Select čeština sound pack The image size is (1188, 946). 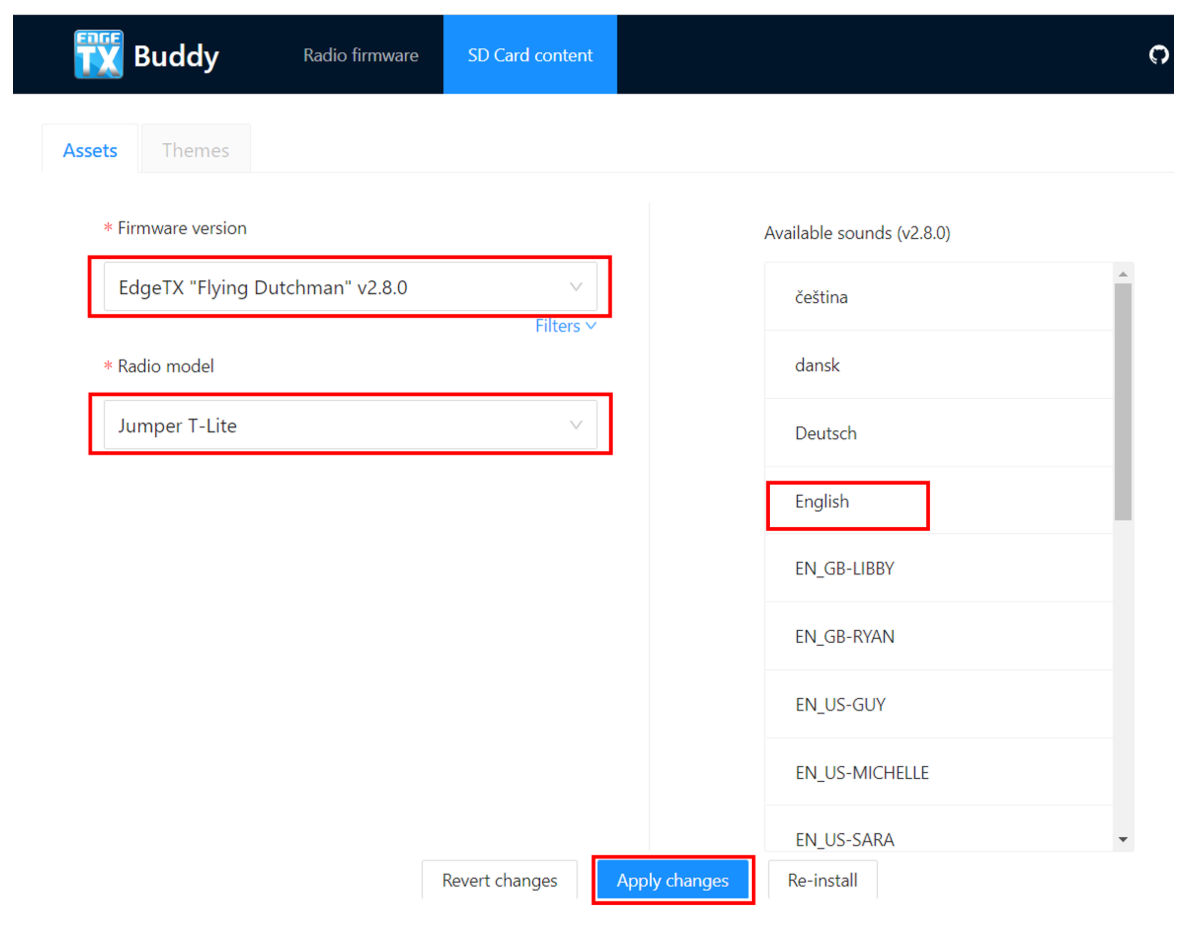click(x=939, y=297)
